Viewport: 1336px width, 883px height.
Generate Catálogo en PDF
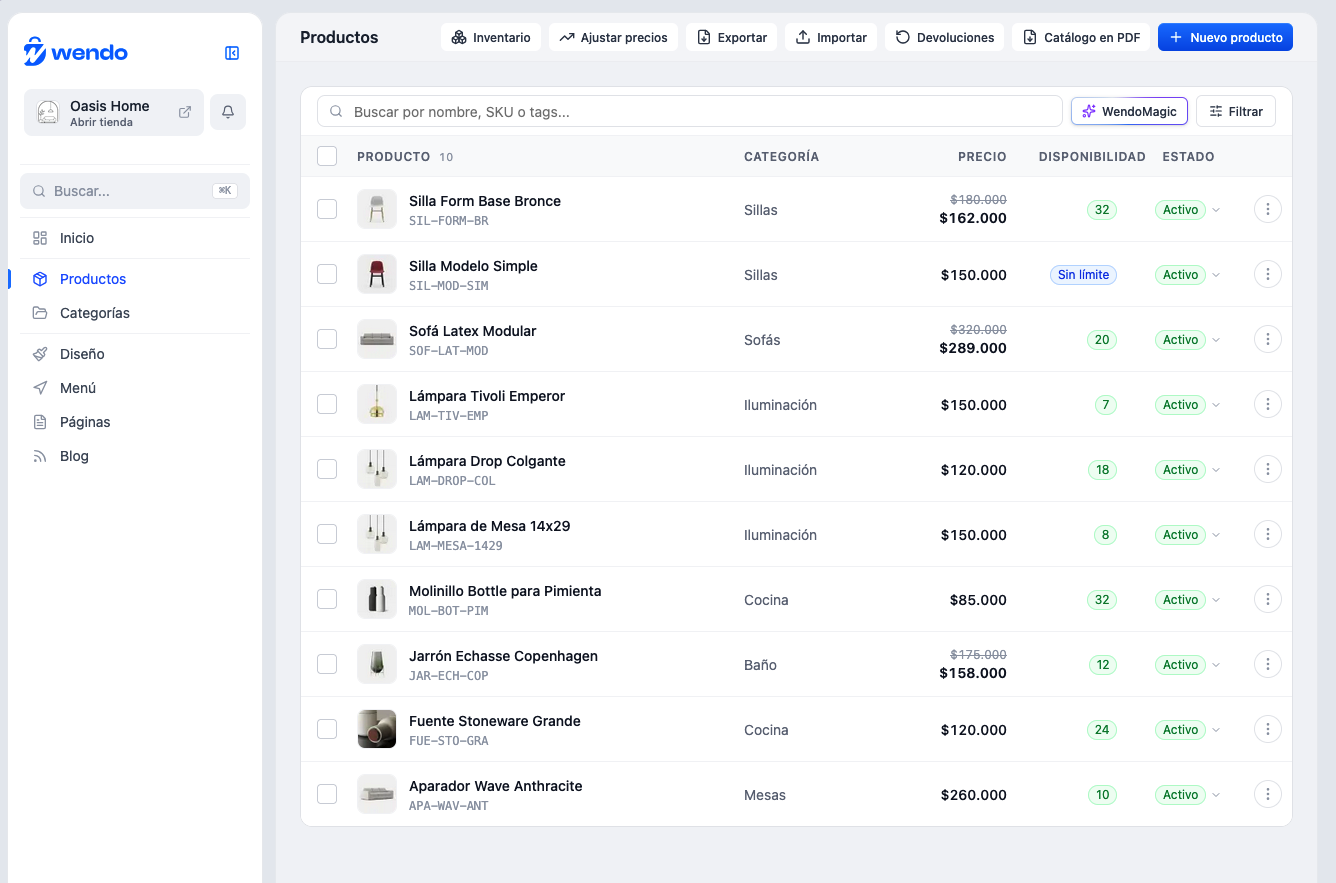(x=1082, y=37)
